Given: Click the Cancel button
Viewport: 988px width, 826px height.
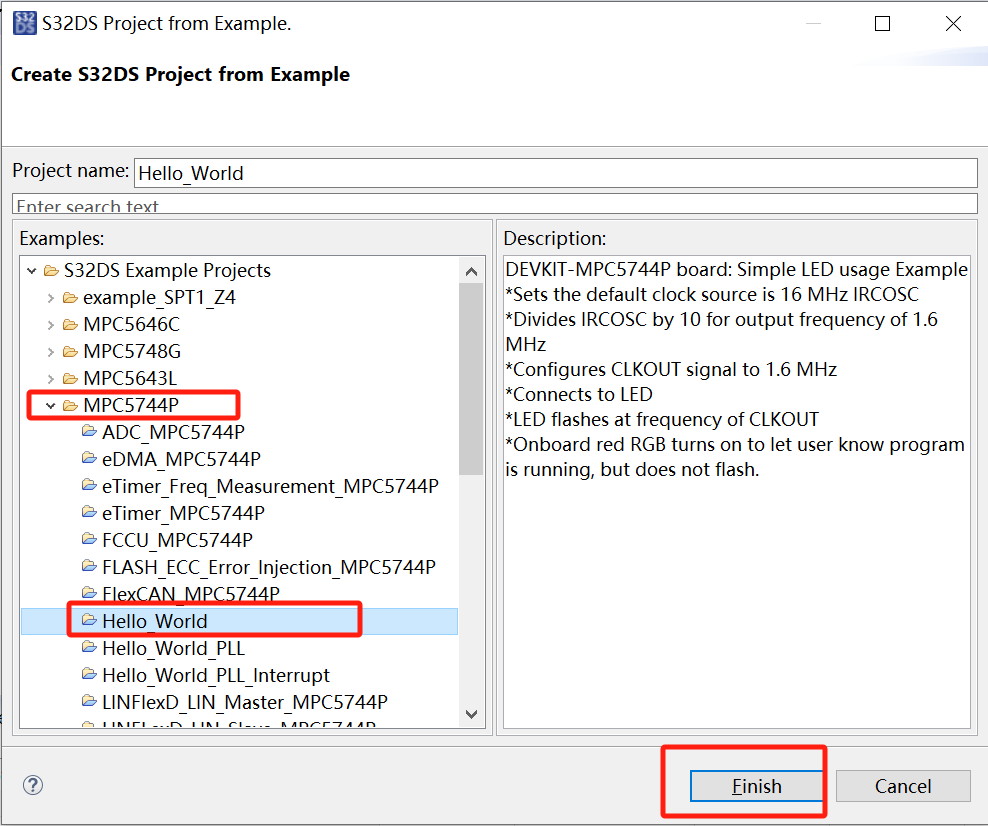Looking at the screenshot, I should (903, 786).
